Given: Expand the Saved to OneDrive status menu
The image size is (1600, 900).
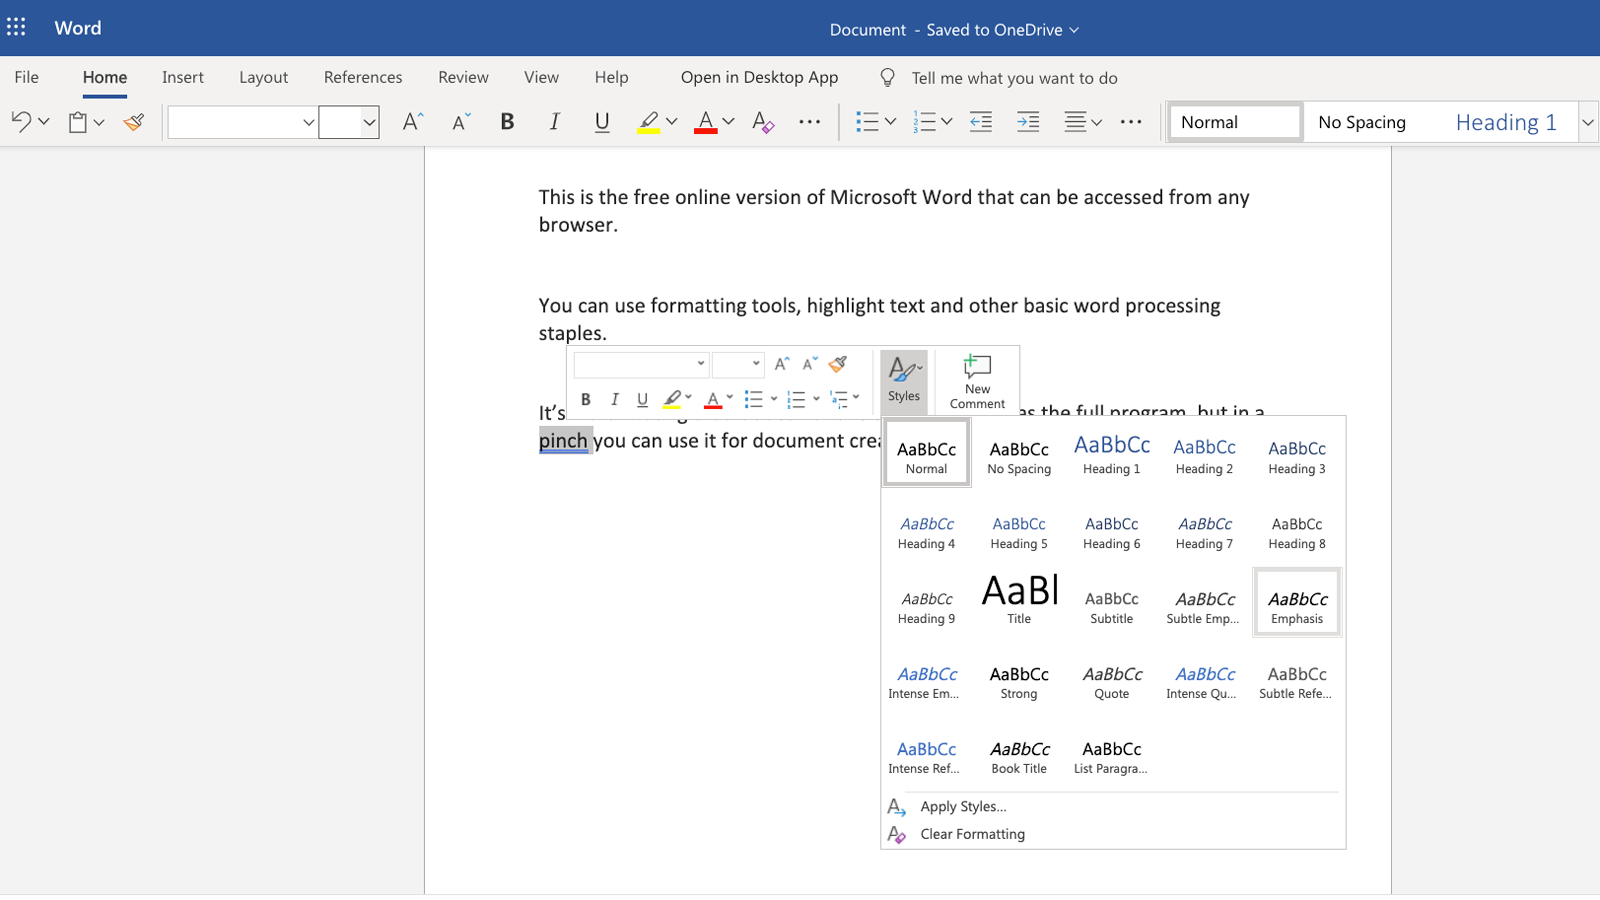Looking at the screenshot, I should [x=1076, y=29].
